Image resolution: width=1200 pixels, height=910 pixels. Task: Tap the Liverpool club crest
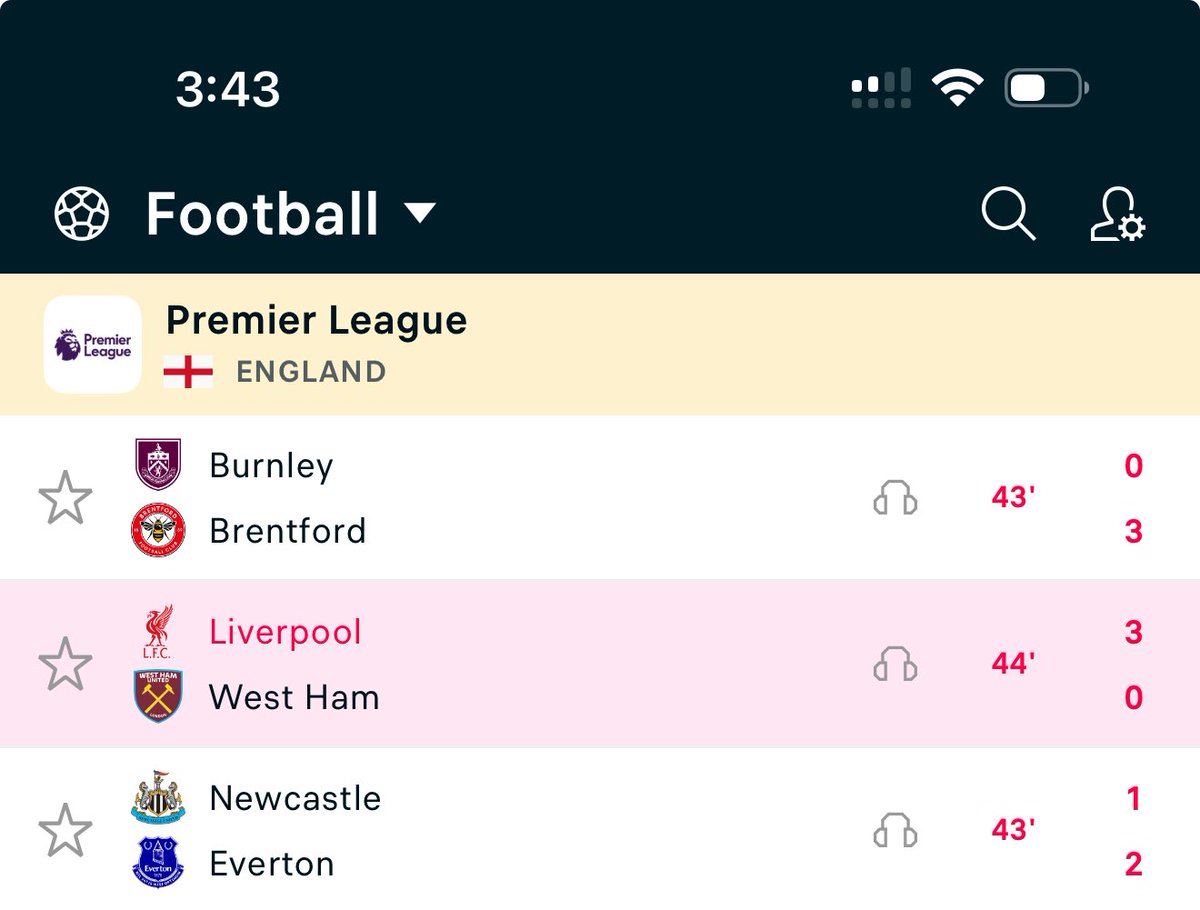tap(158, 631)
